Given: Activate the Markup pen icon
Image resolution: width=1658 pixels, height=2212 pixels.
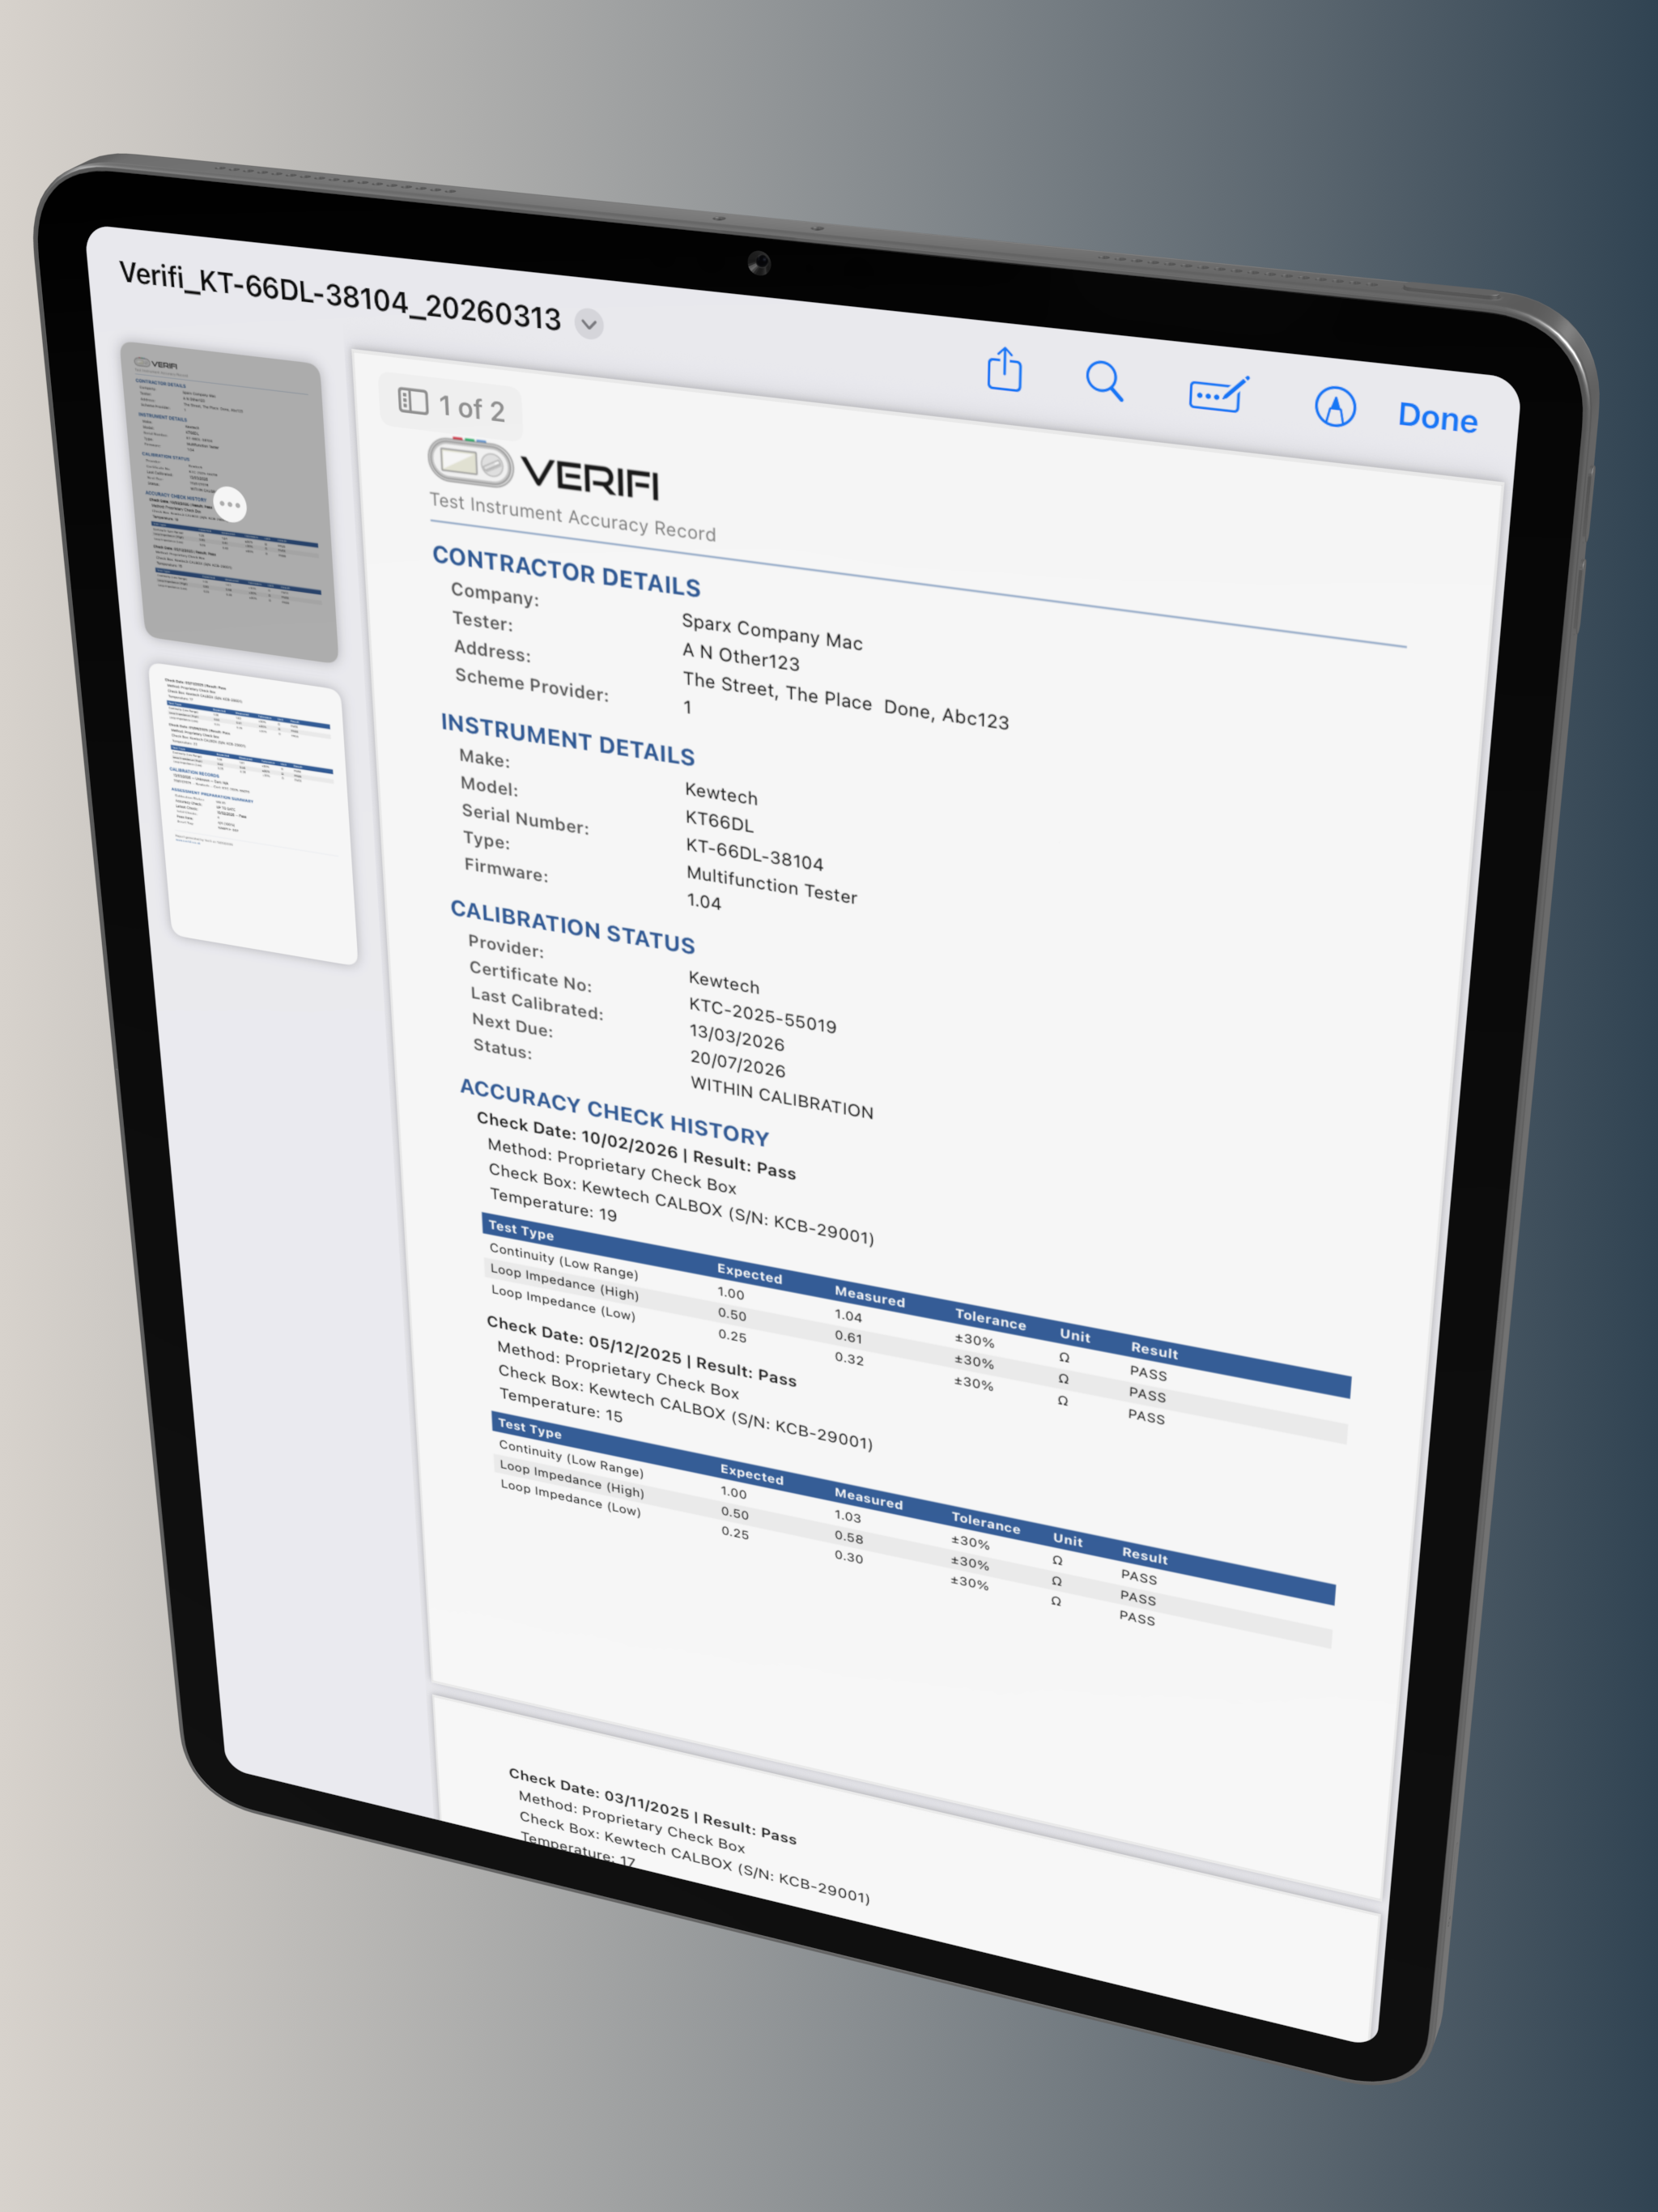Looking at the screenshot, I should point(1335,406).
